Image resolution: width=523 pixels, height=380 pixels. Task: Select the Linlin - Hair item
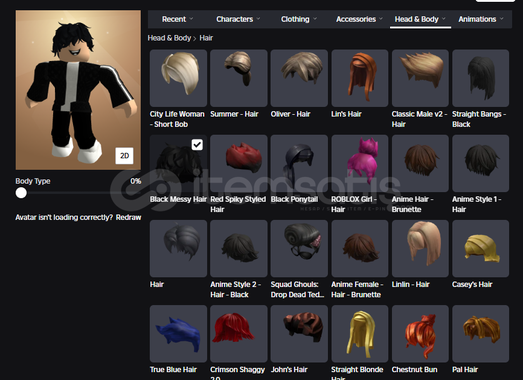[x=420, y=248]
